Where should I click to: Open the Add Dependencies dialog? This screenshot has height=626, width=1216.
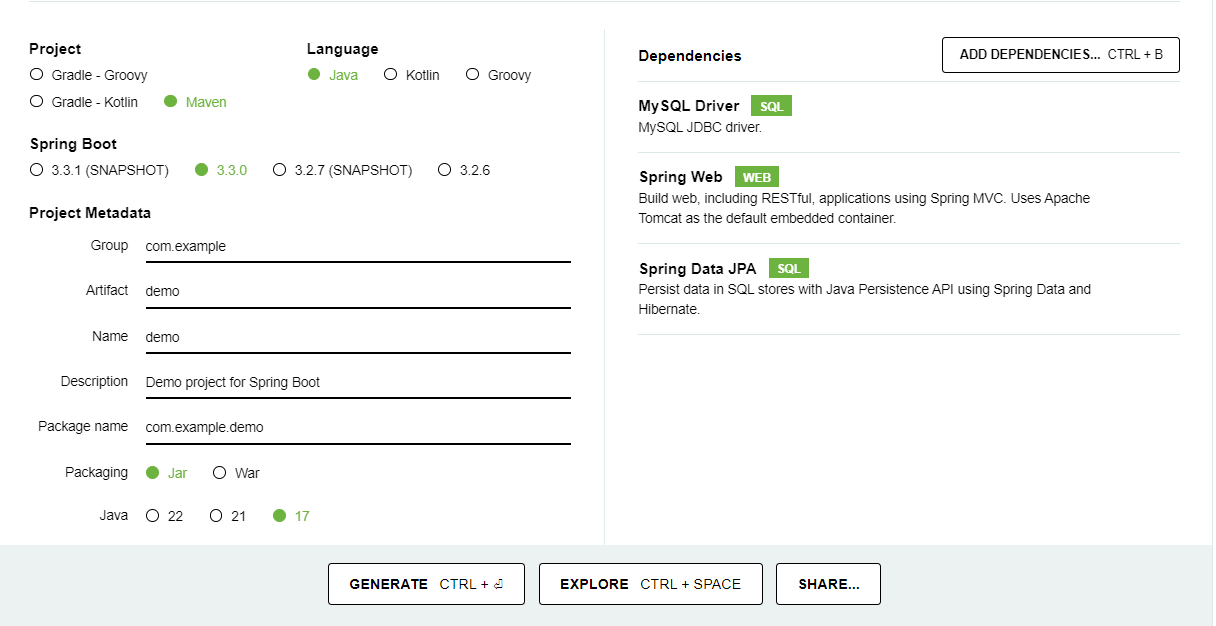(x=1060, y=55)
